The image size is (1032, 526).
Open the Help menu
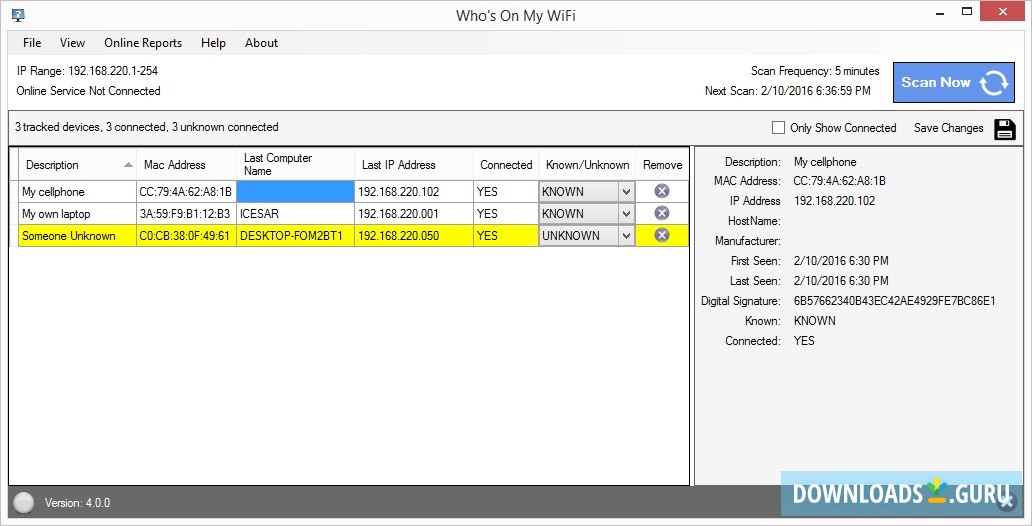coord(213,43)
